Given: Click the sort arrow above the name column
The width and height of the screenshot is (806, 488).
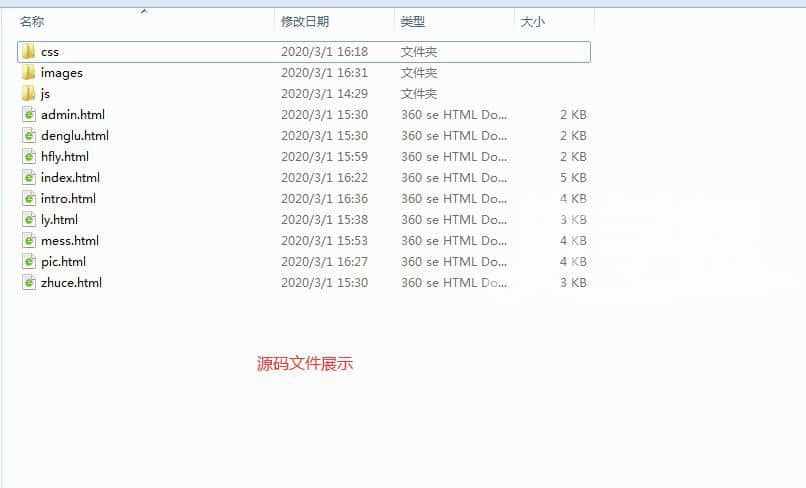Looking at the screenshot, I should point(144,11).
